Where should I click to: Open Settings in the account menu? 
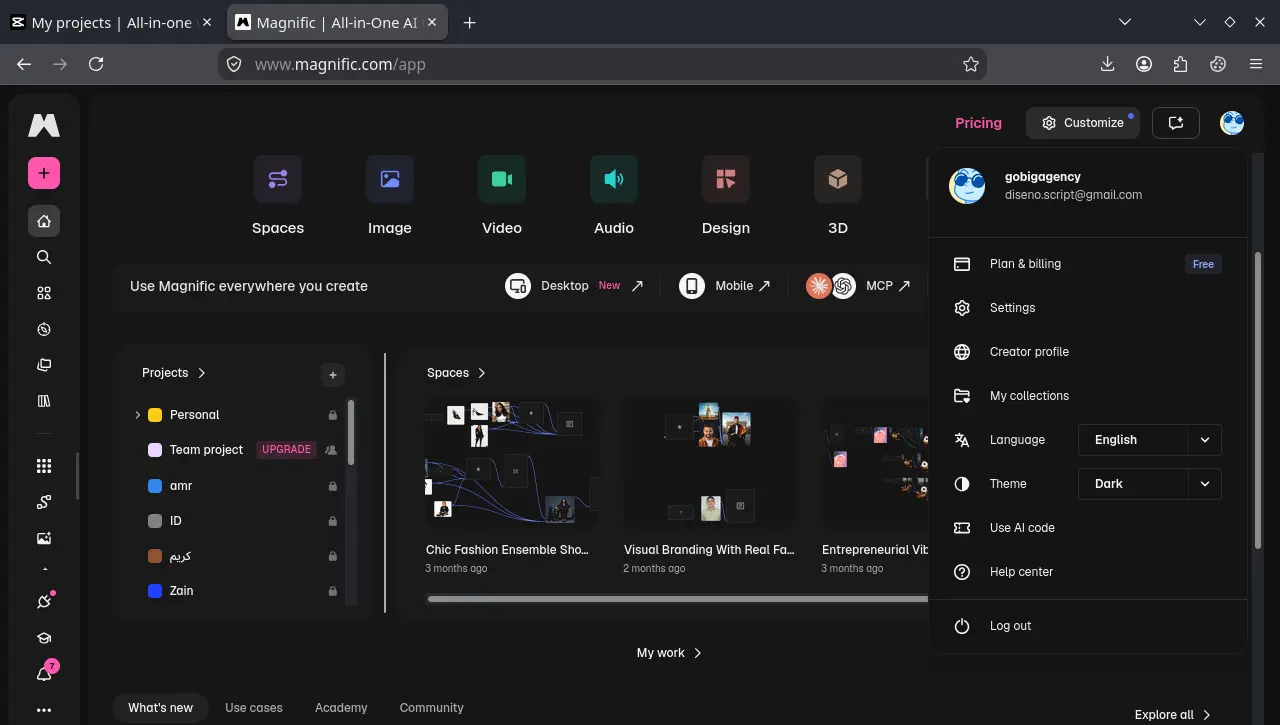1087,308
